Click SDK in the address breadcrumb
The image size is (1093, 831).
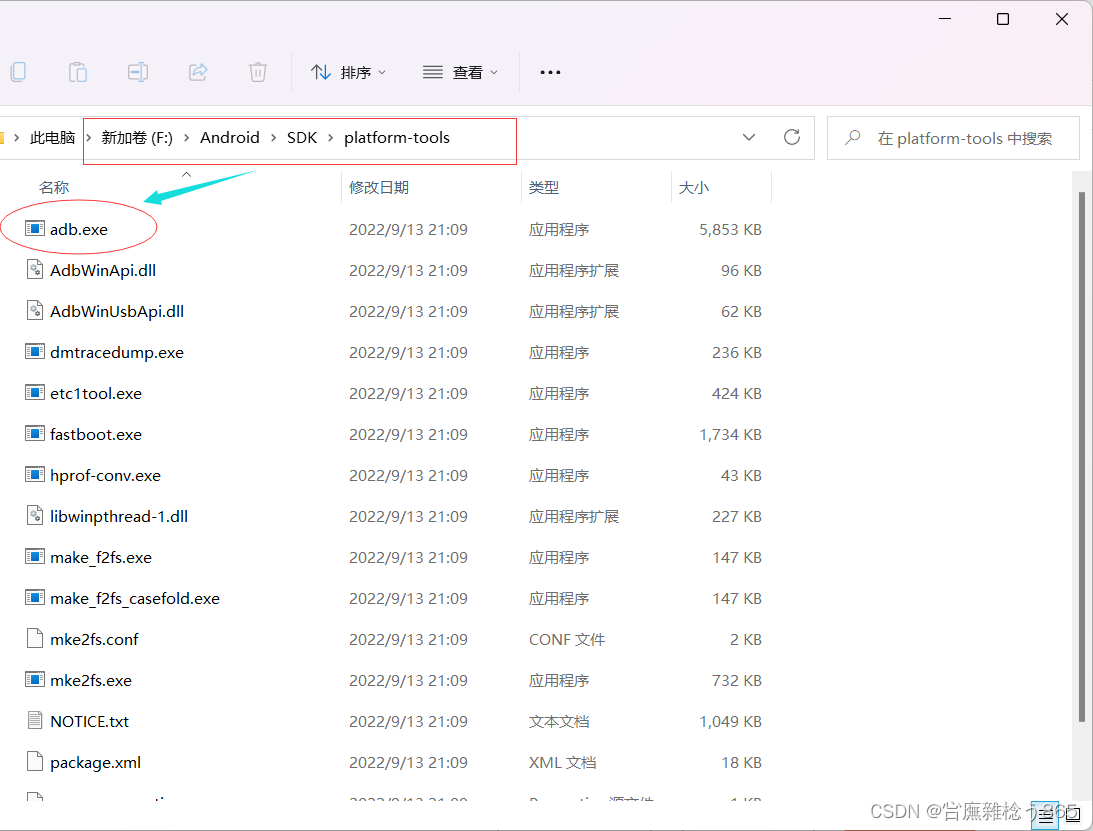click(302, 138)
